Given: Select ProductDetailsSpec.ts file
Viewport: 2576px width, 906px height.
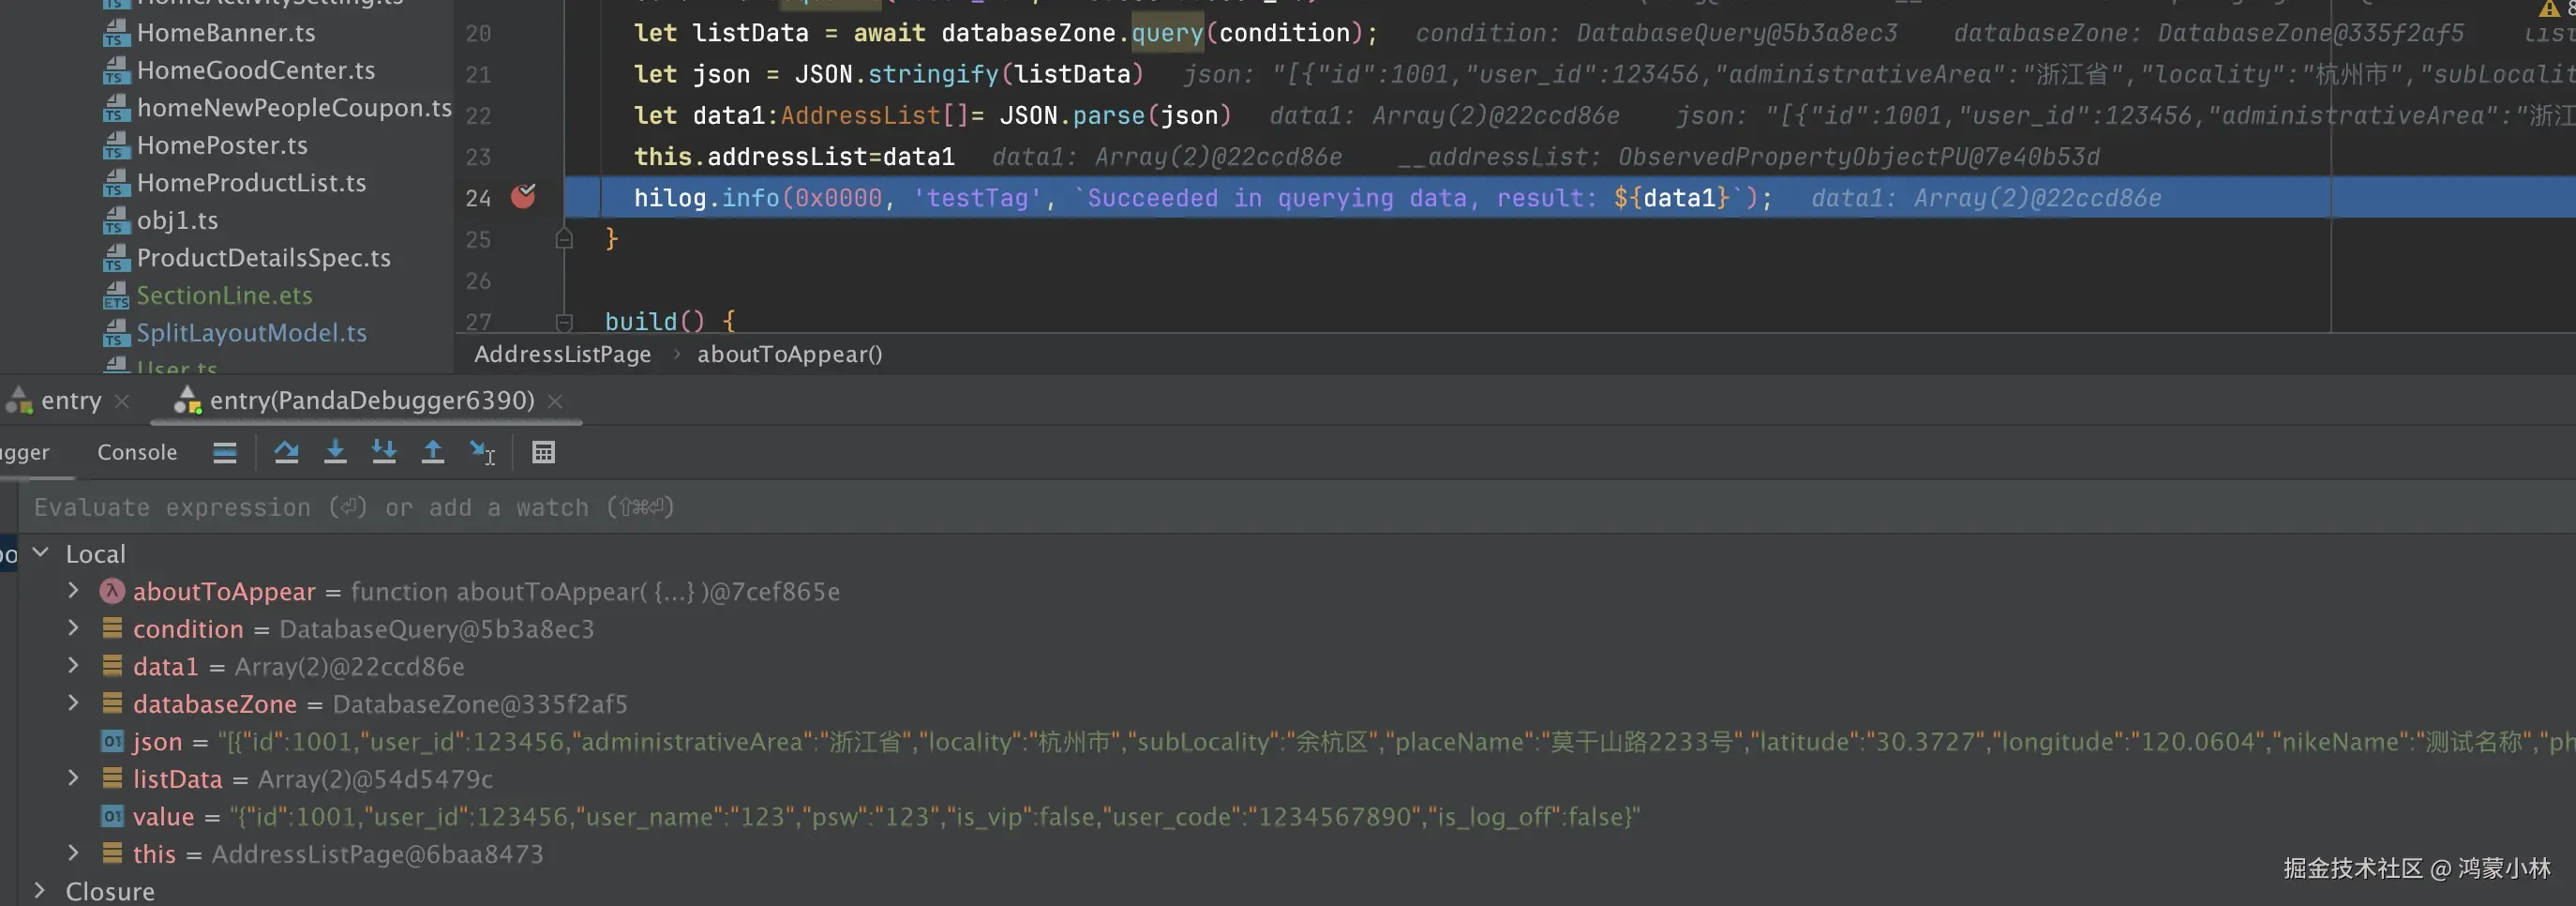Looking at the screenshot, I should click(x=263, y=258).
